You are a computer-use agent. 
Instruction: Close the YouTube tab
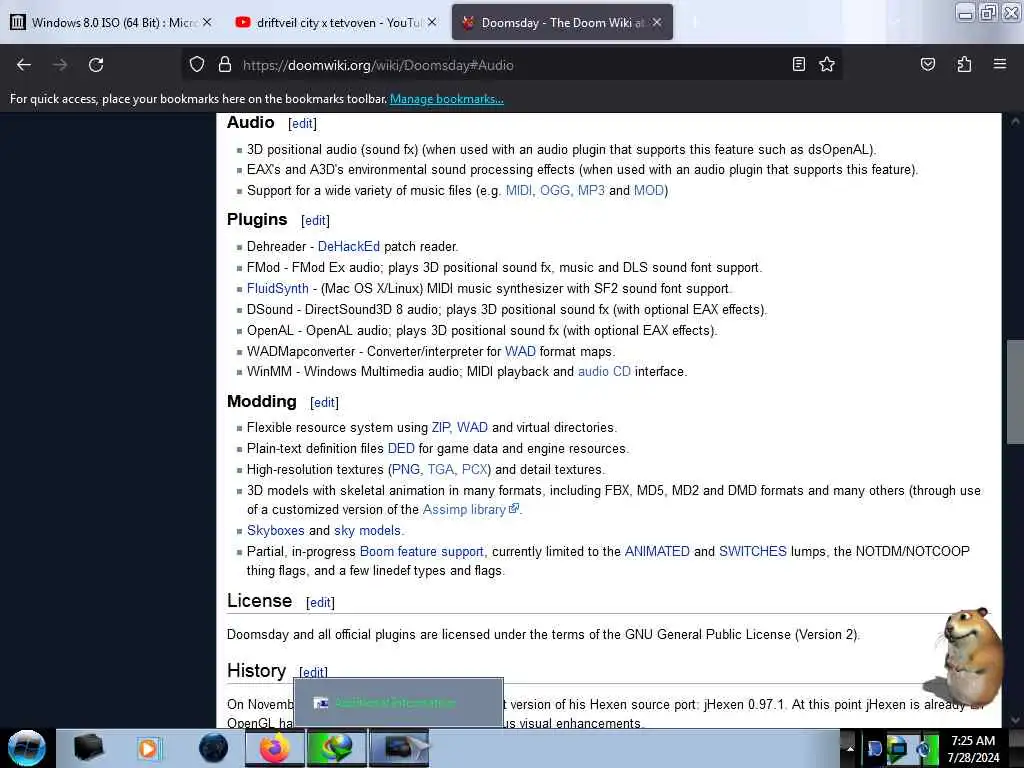tap(432, 22)
